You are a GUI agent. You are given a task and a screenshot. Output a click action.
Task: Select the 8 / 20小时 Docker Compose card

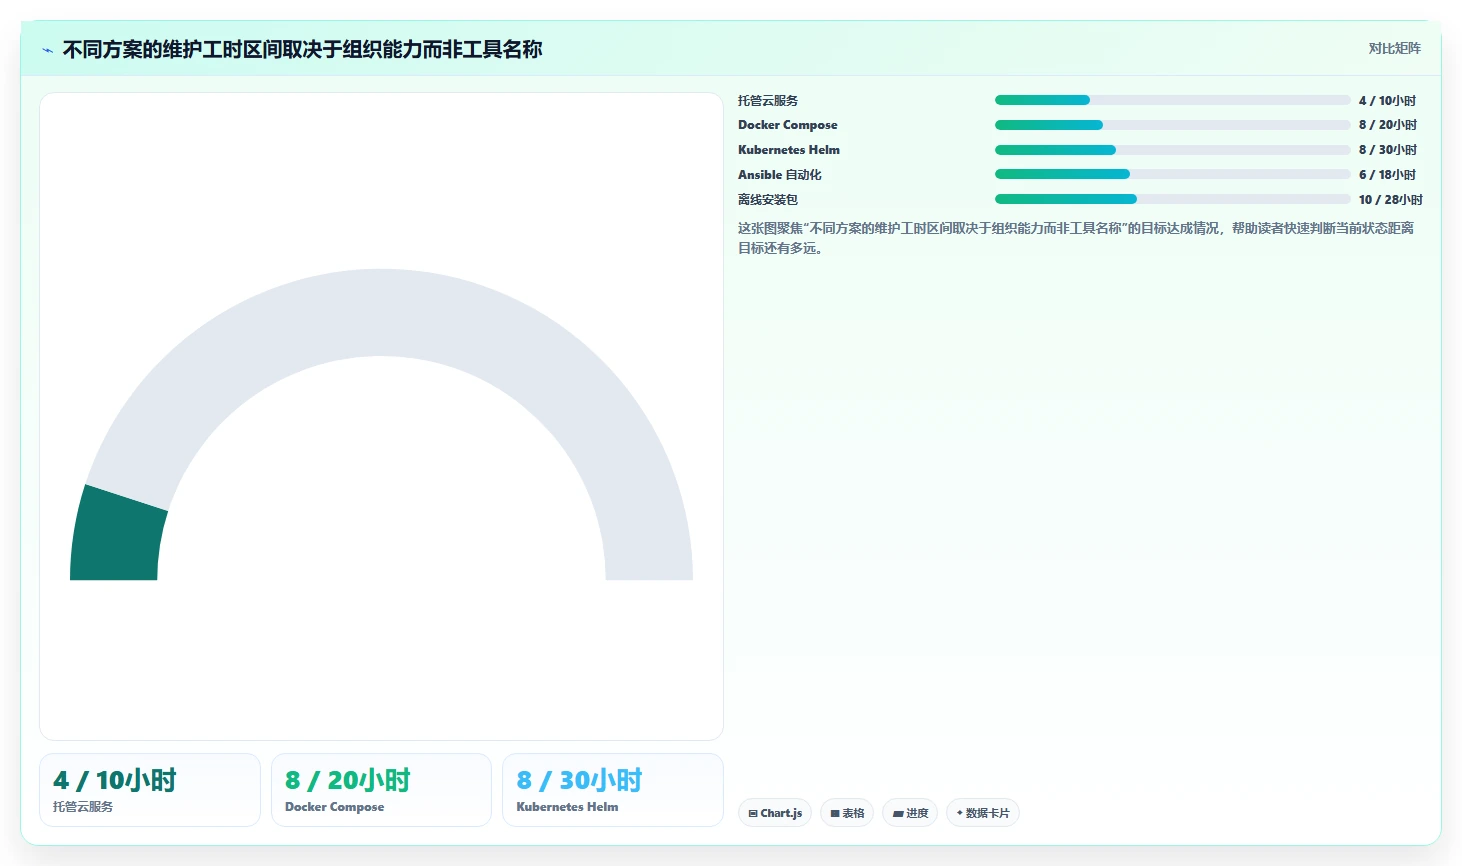click(x=381, y=790)
